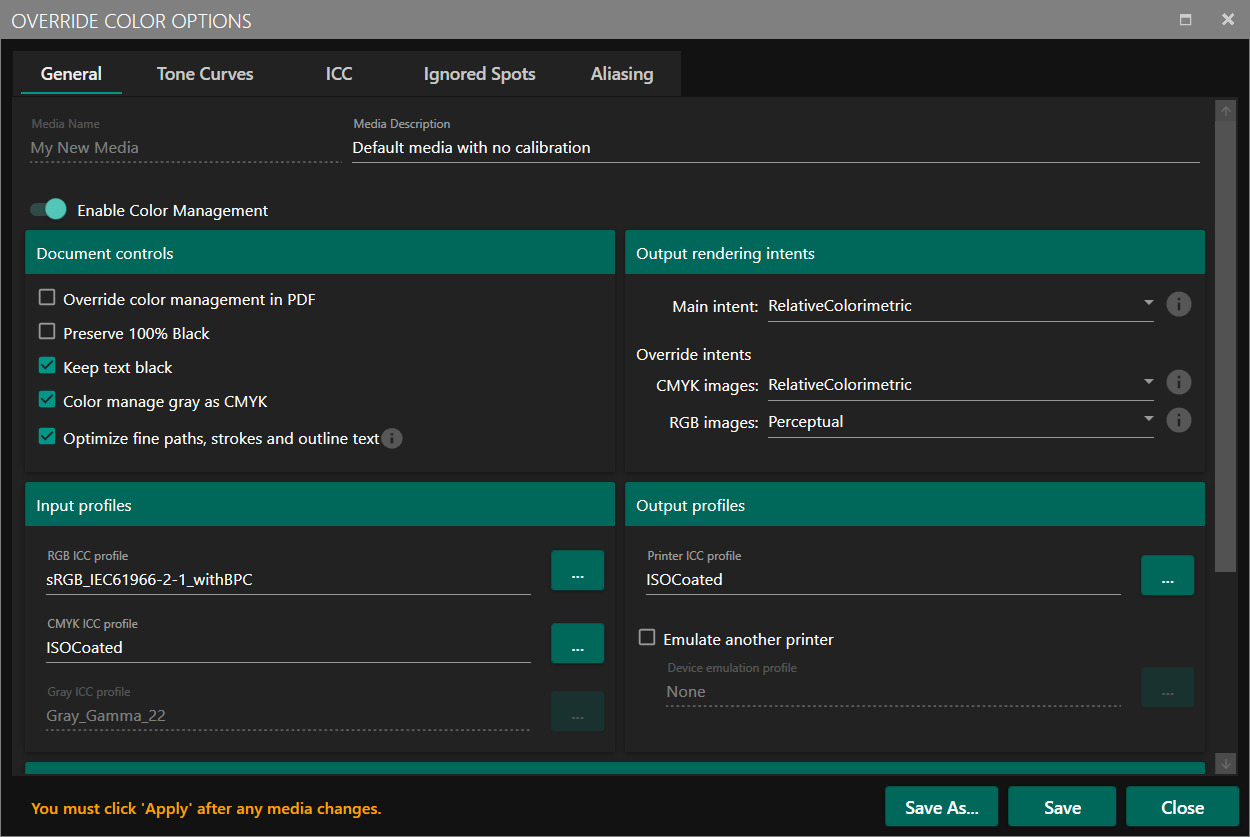The height and width of the screenshot is (837, 1250).
Task: Open the RGB images intent dropdown
Action: [x=960, y=421]
